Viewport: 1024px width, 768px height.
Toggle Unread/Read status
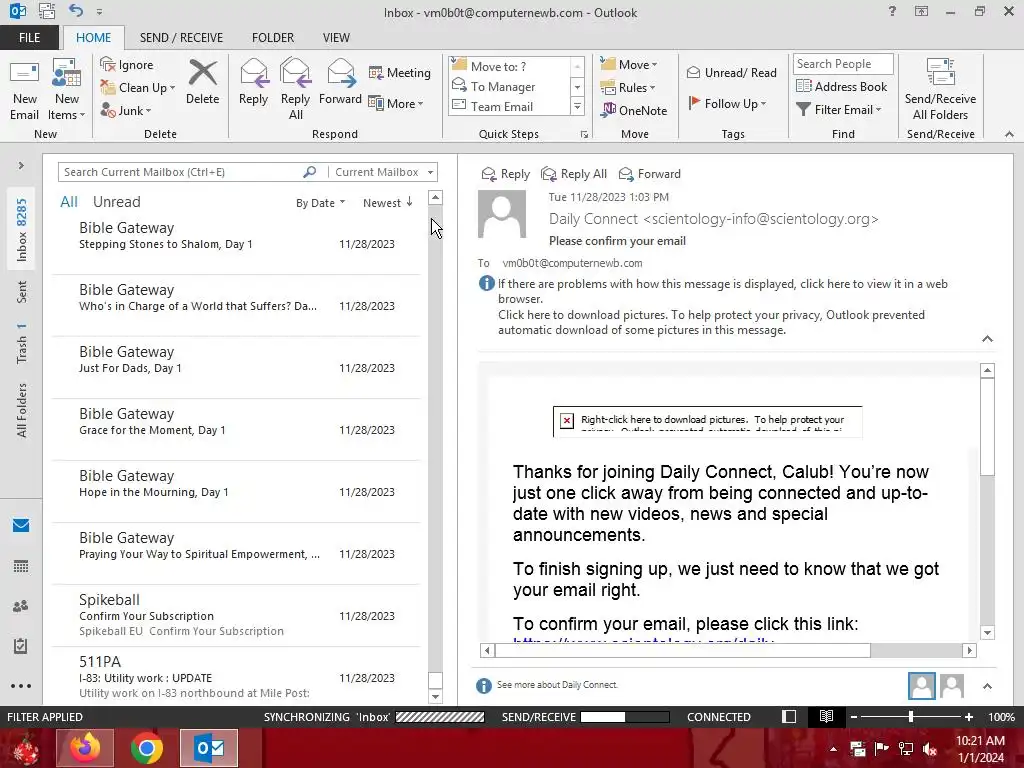click(x=731, y=72)
